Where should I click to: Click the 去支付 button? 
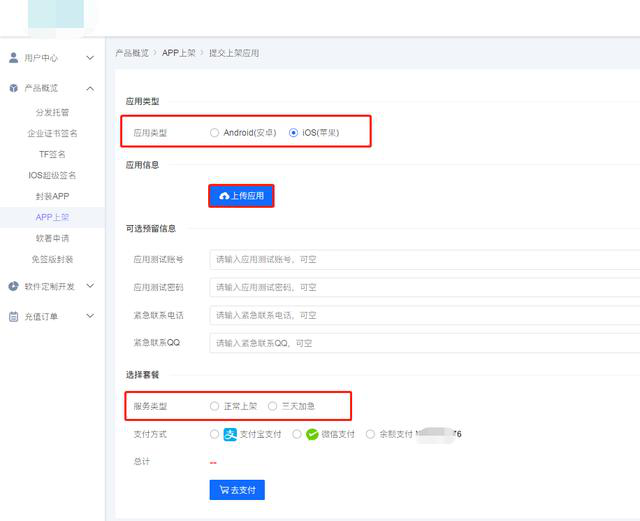coord(237,490)
